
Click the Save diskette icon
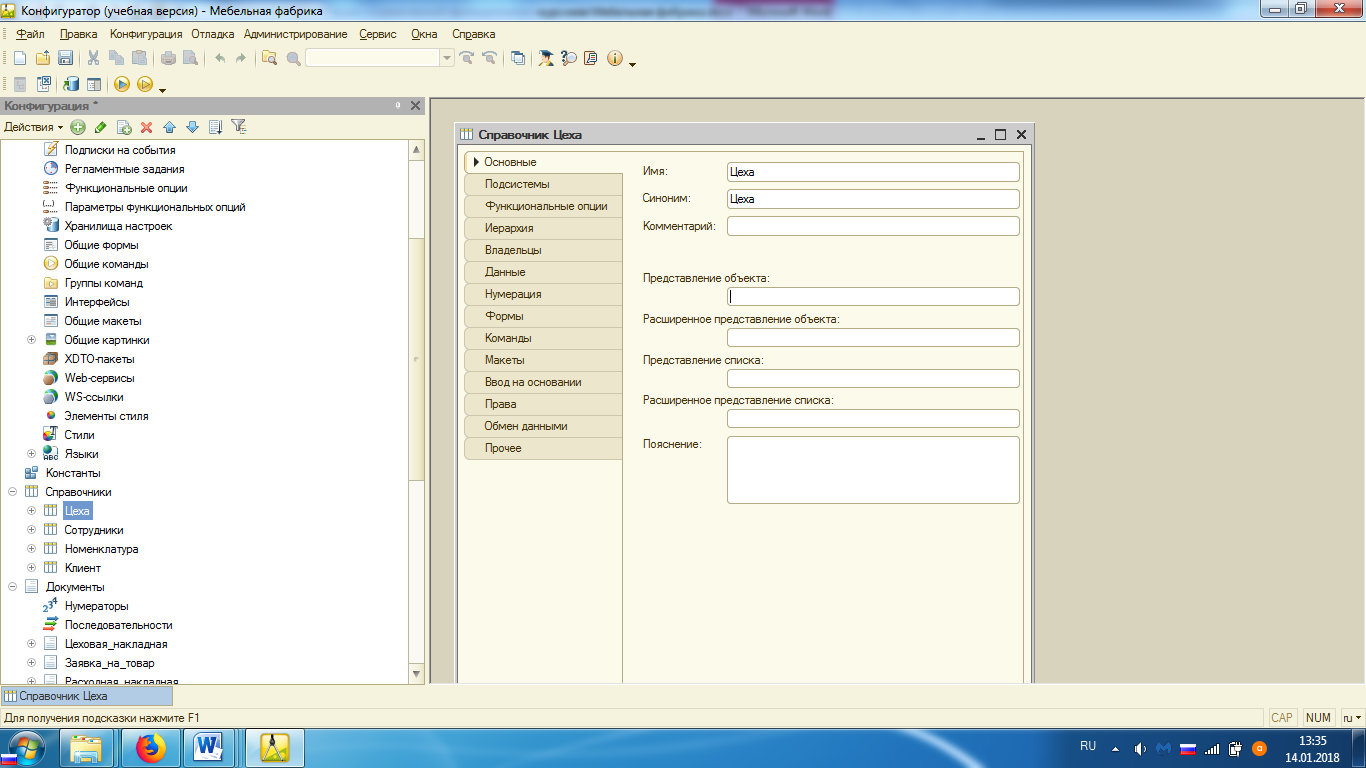[65, 58]
